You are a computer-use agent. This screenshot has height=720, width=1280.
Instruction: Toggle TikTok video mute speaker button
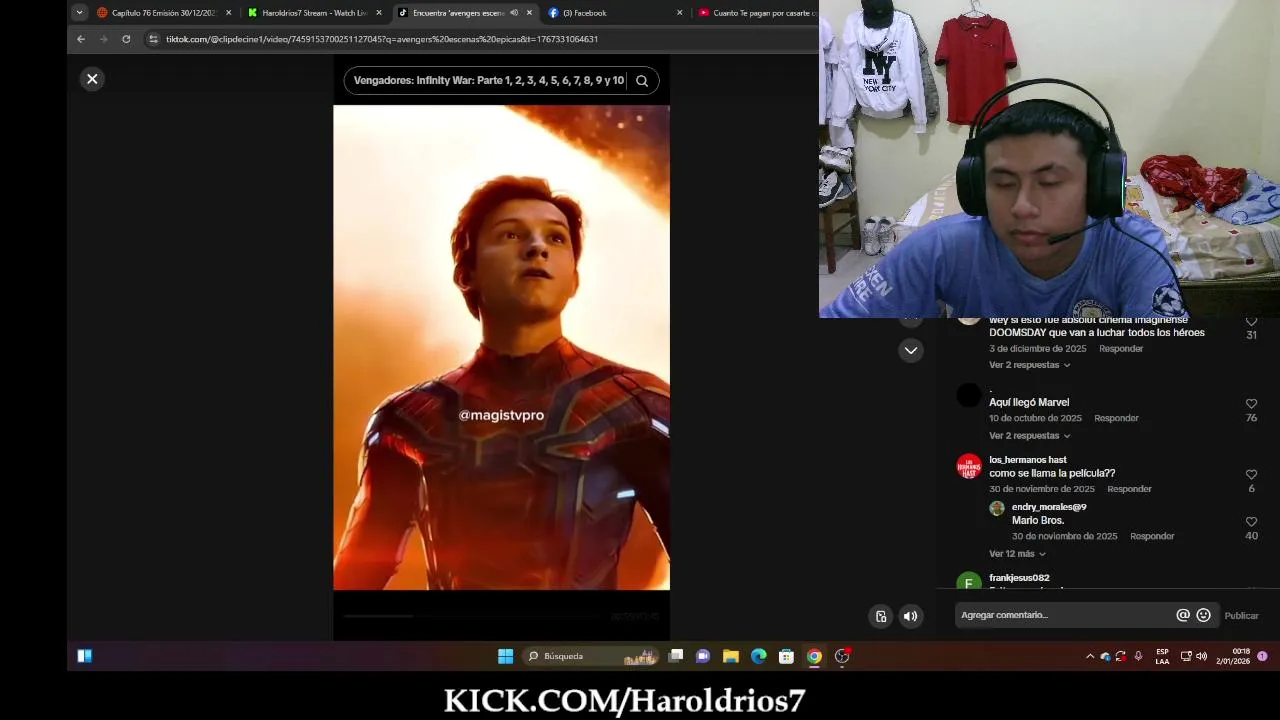(910, 616)
